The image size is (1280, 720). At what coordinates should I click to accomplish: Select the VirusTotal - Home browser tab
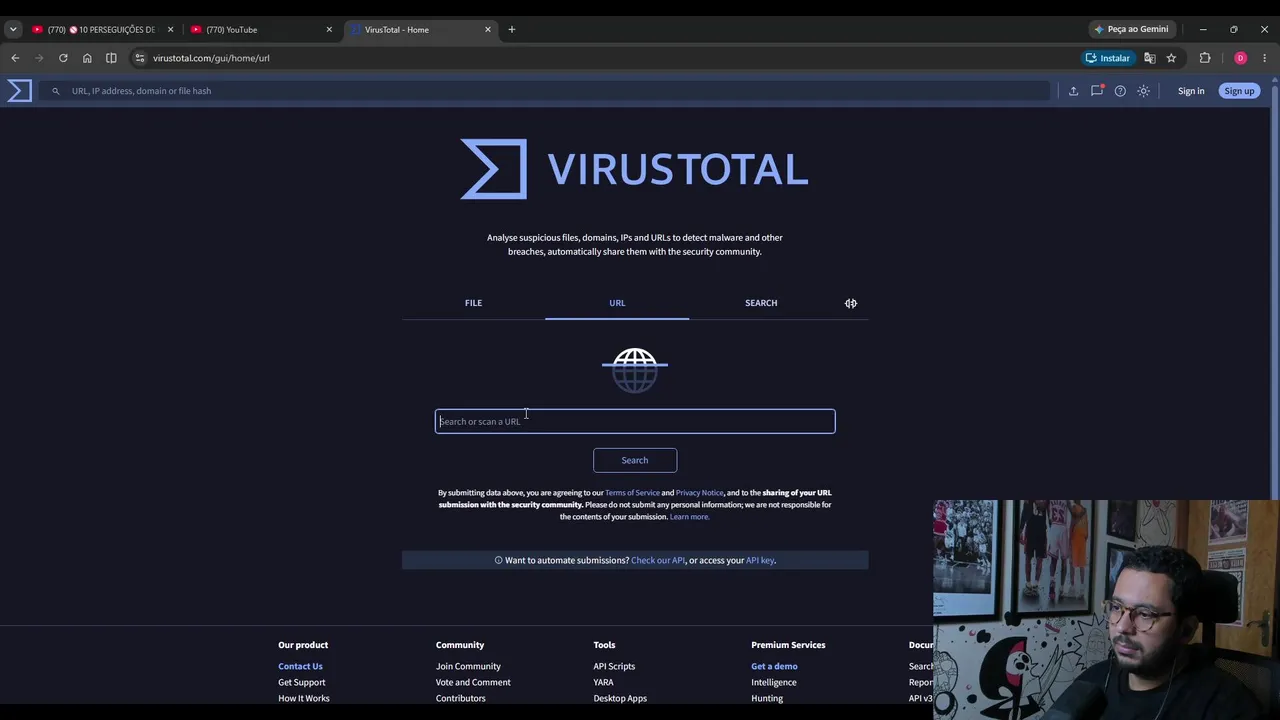coord(421,30)
